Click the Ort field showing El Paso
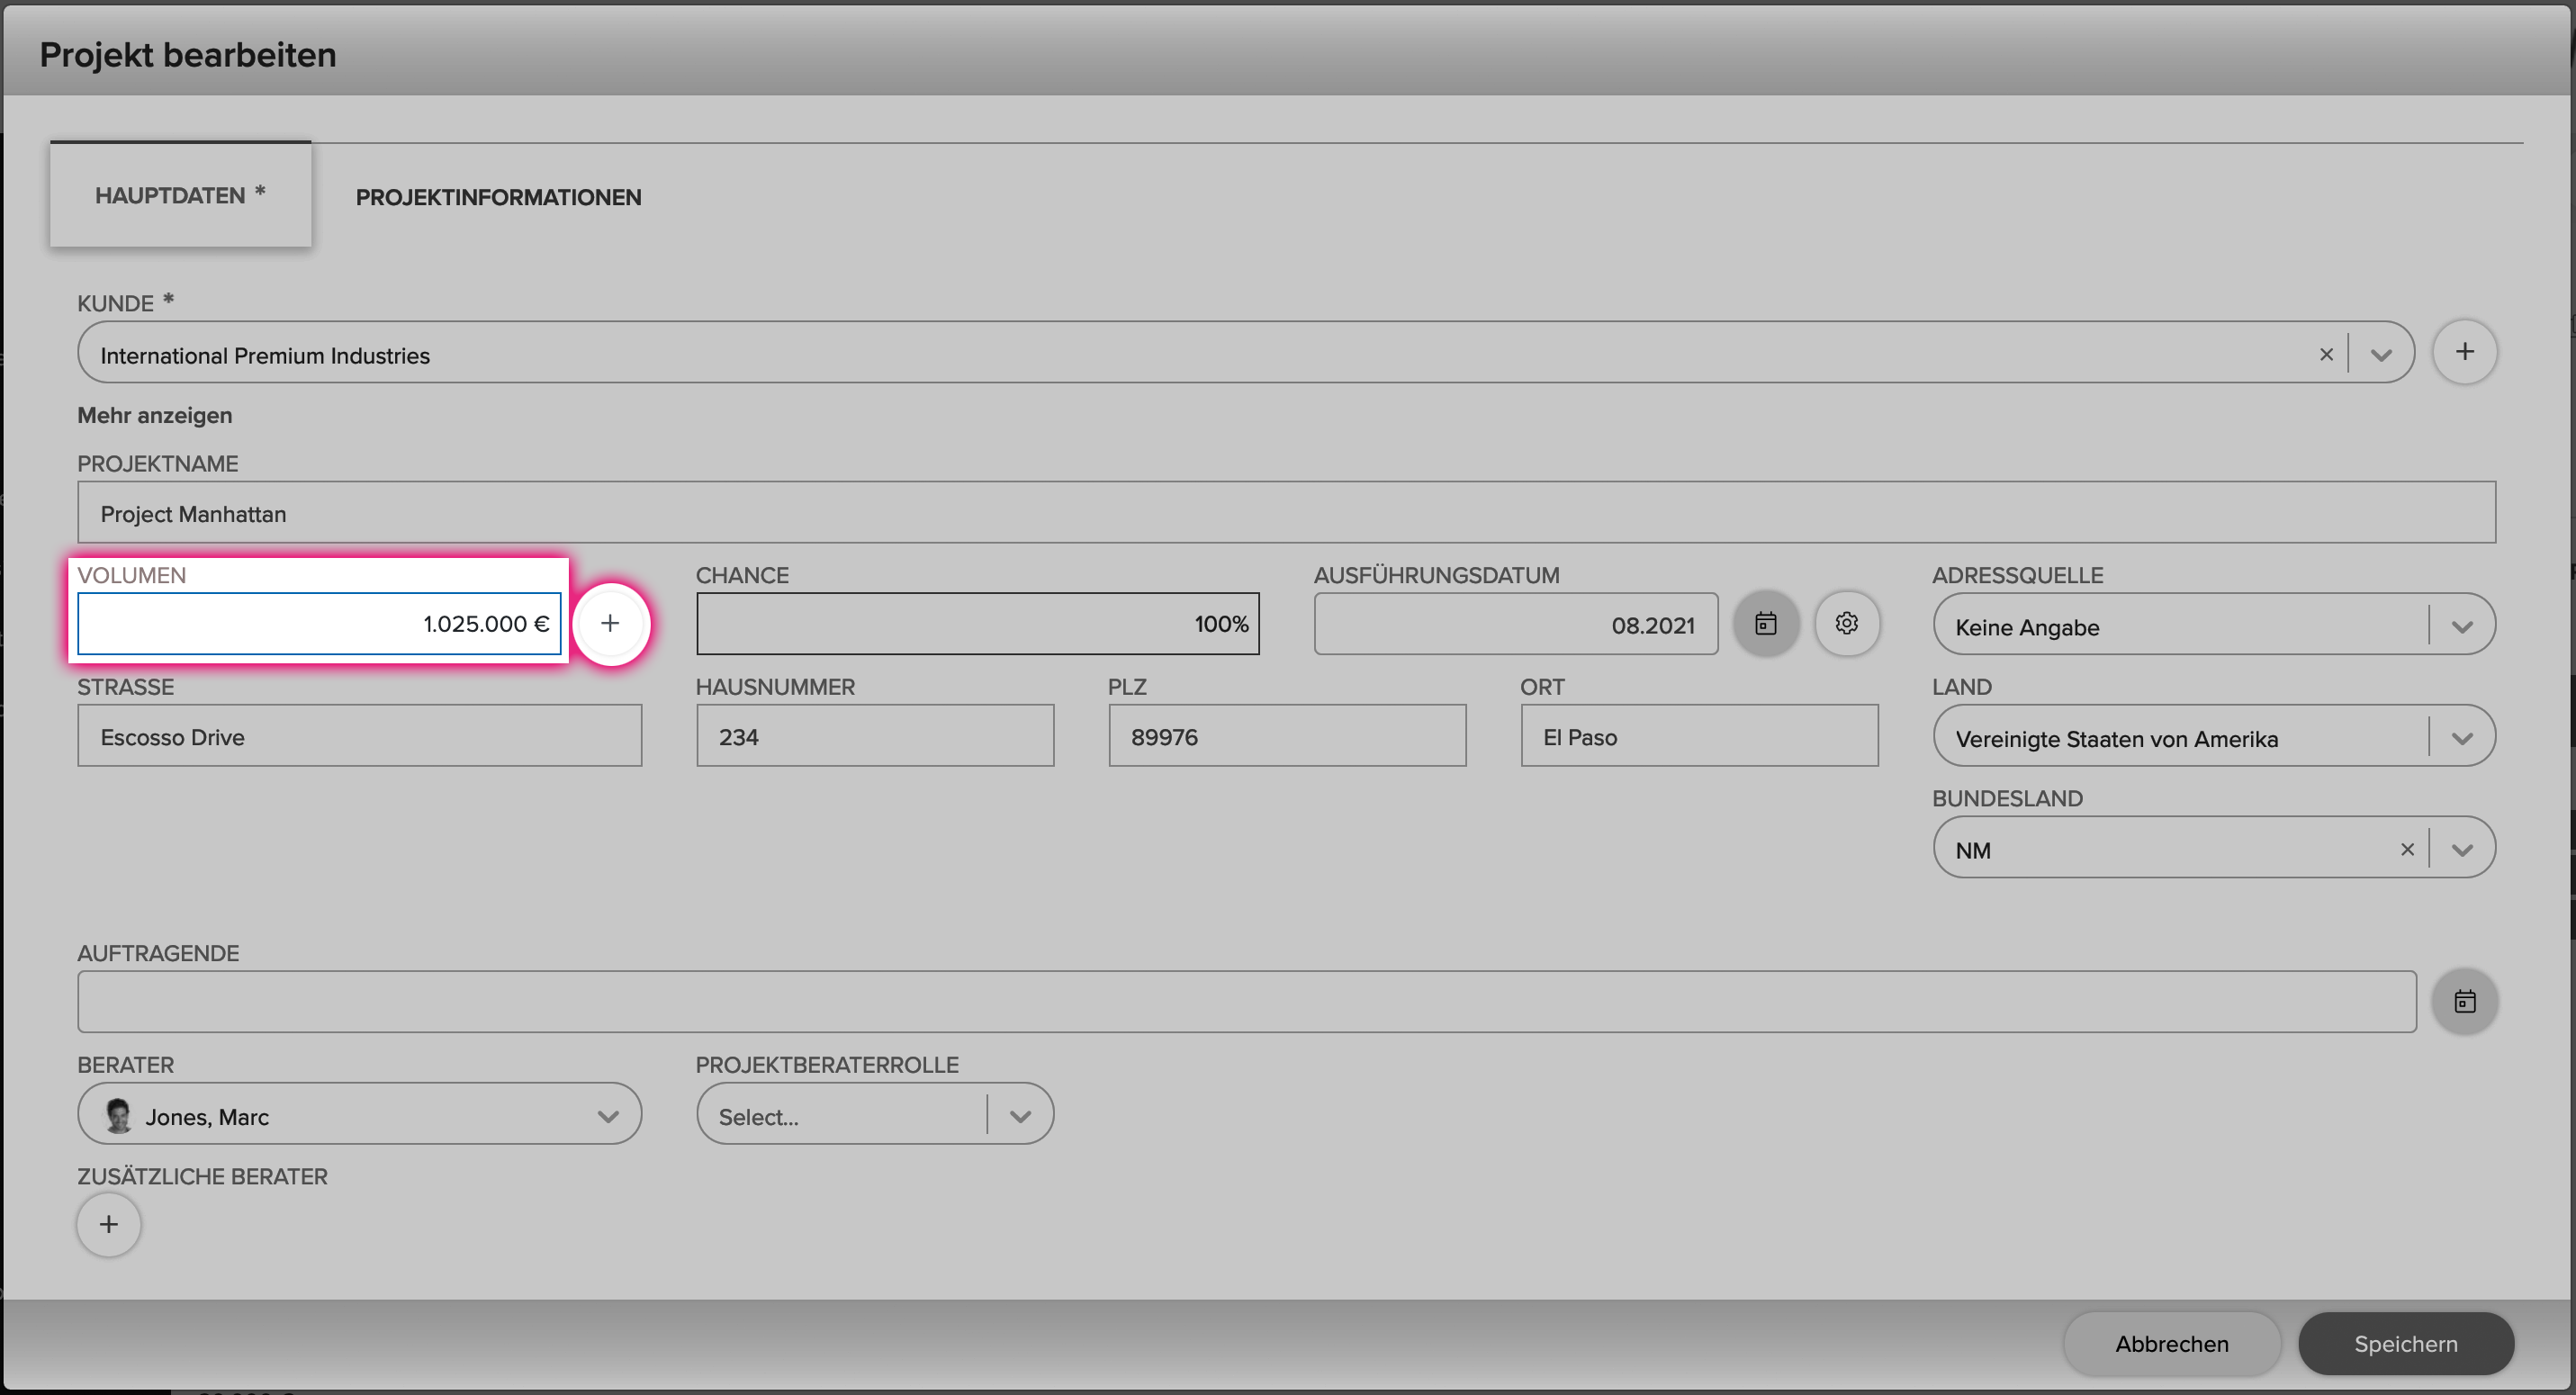The image size is (2576, 1395). 1699,736
